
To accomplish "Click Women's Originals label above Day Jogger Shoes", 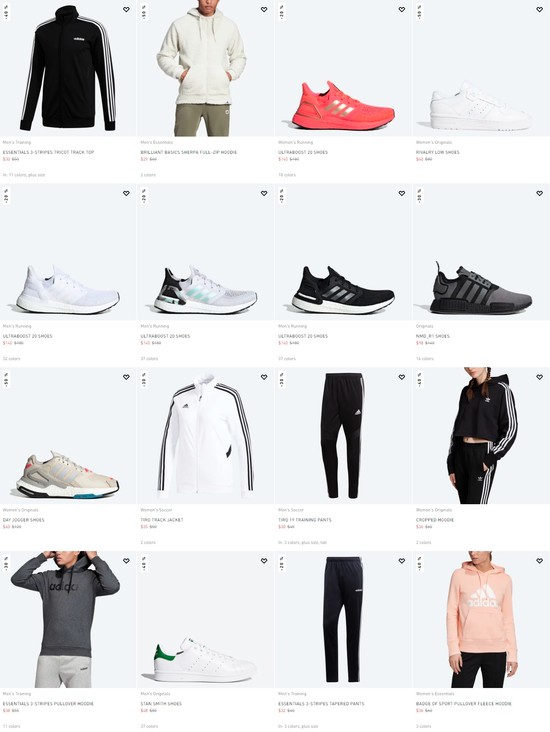I will click(21, 510).
